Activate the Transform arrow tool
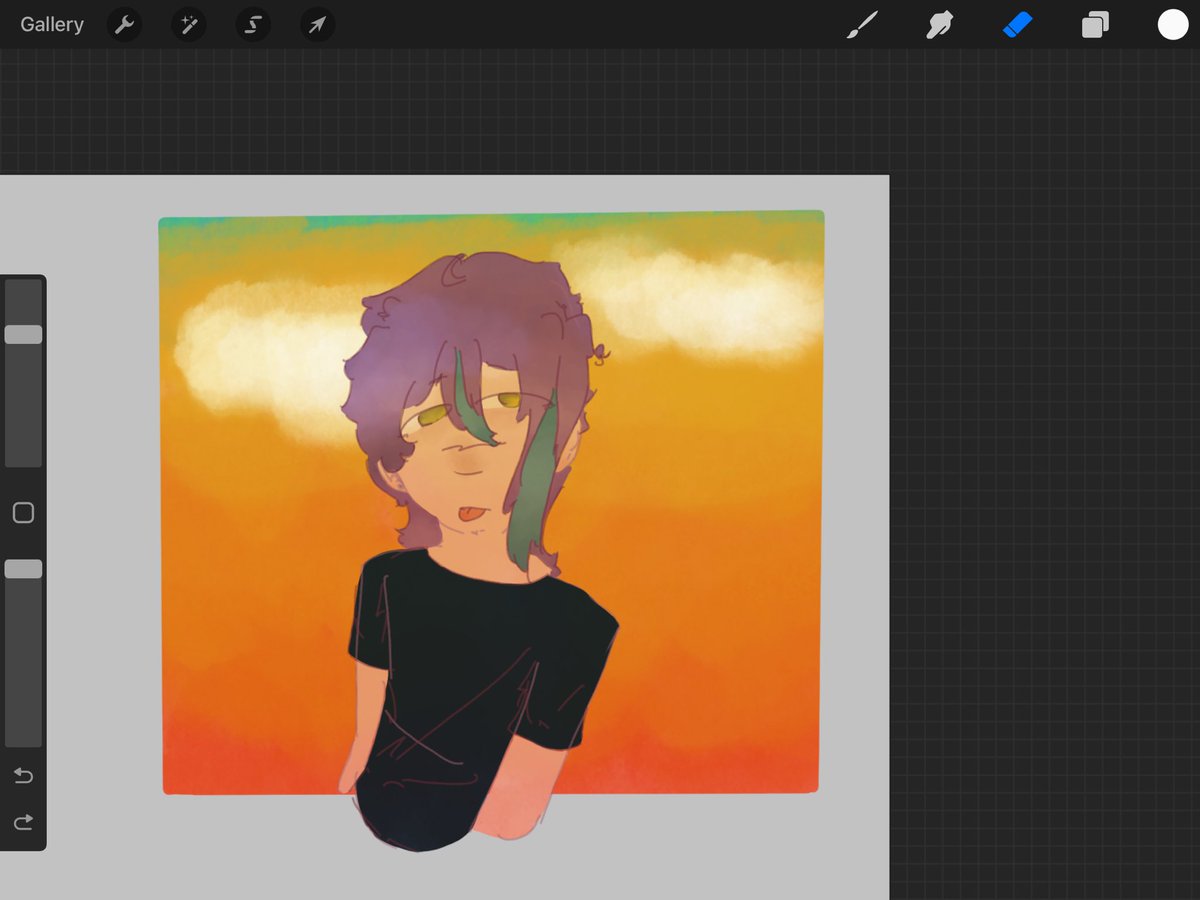 point(317,25)
